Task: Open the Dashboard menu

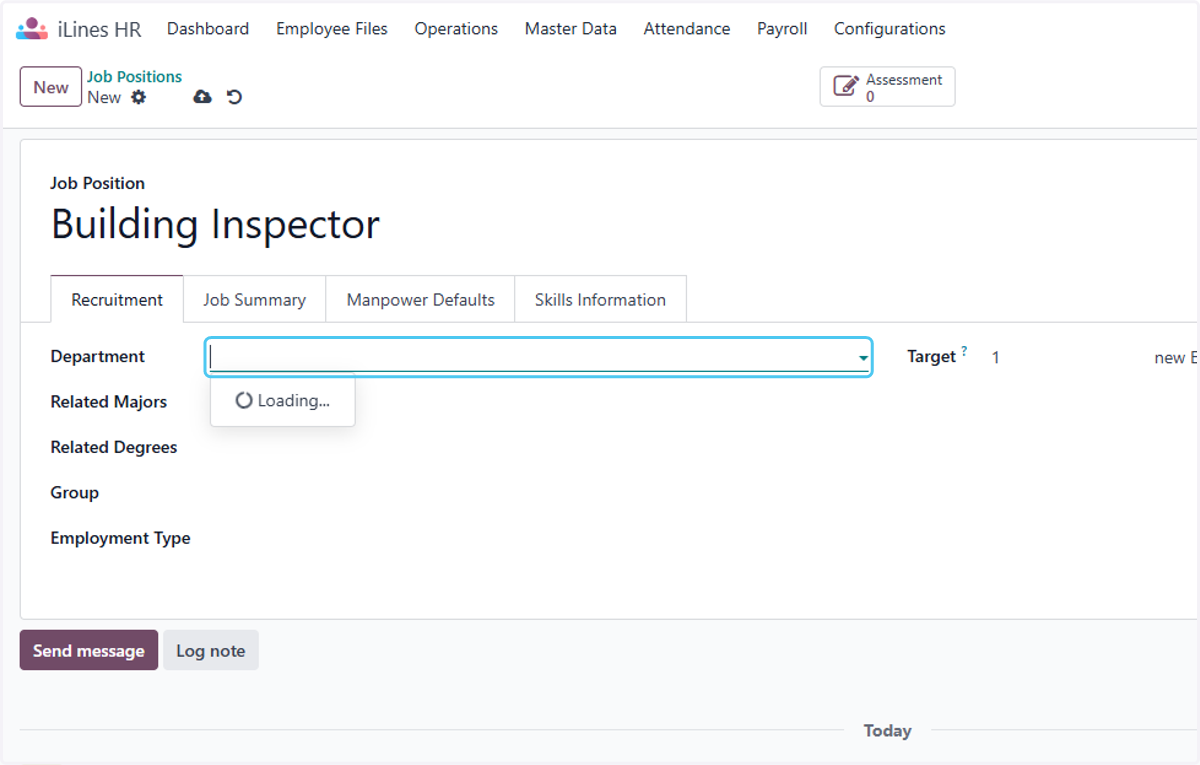Action: (x=208, y=29)
